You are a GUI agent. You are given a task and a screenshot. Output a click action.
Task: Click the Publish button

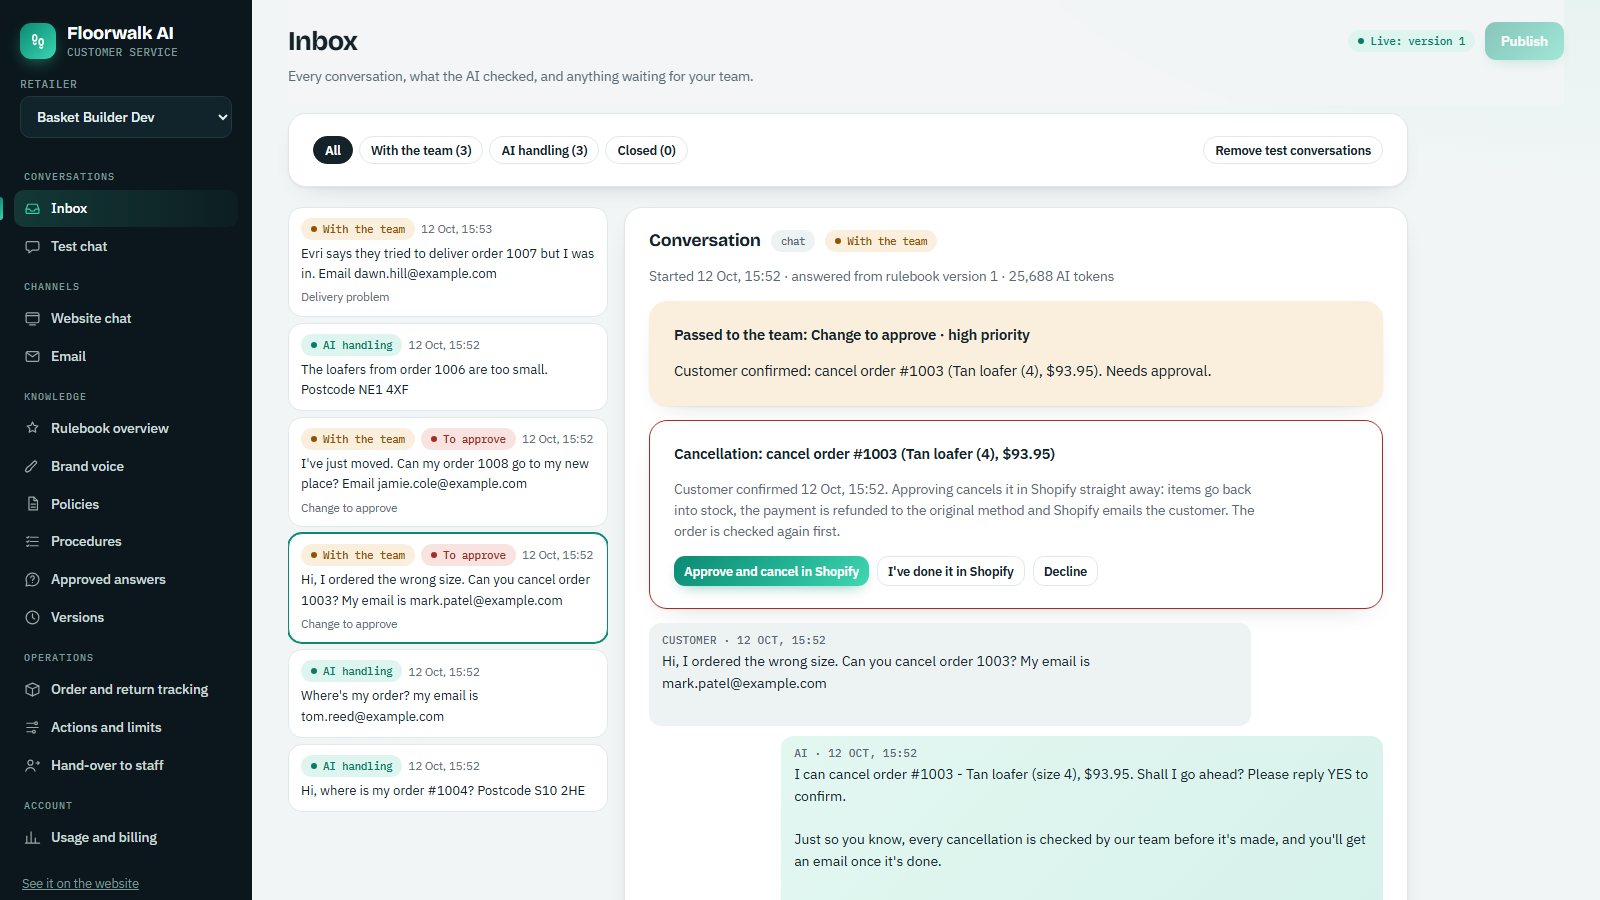click(x=1524, y=41)
